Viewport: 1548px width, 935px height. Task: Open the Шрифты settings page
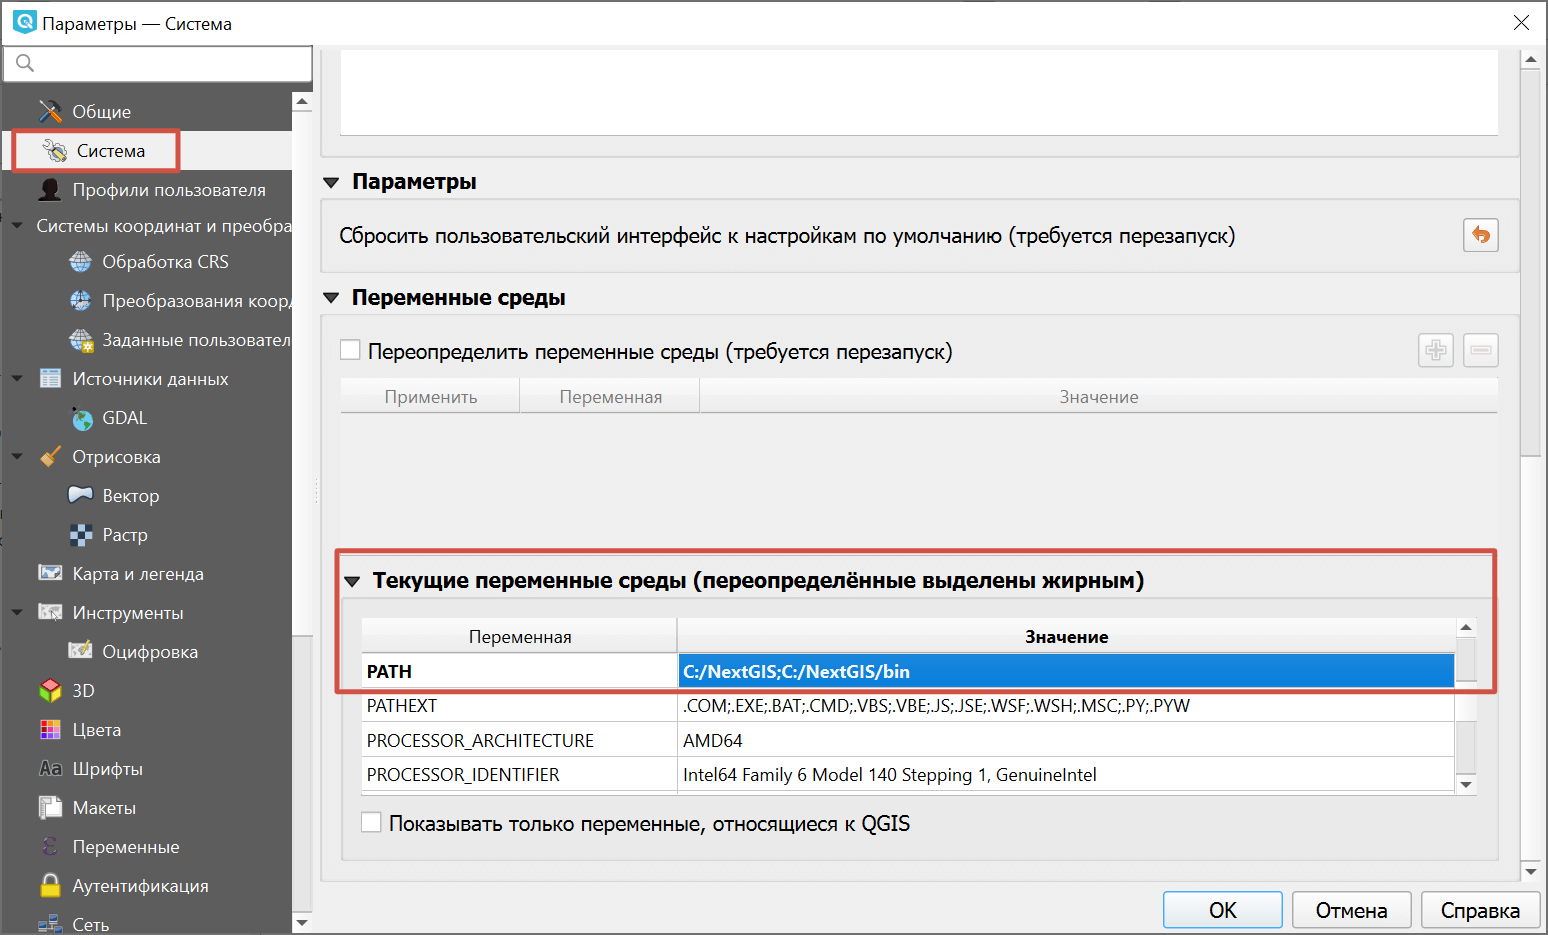[50, 768]
